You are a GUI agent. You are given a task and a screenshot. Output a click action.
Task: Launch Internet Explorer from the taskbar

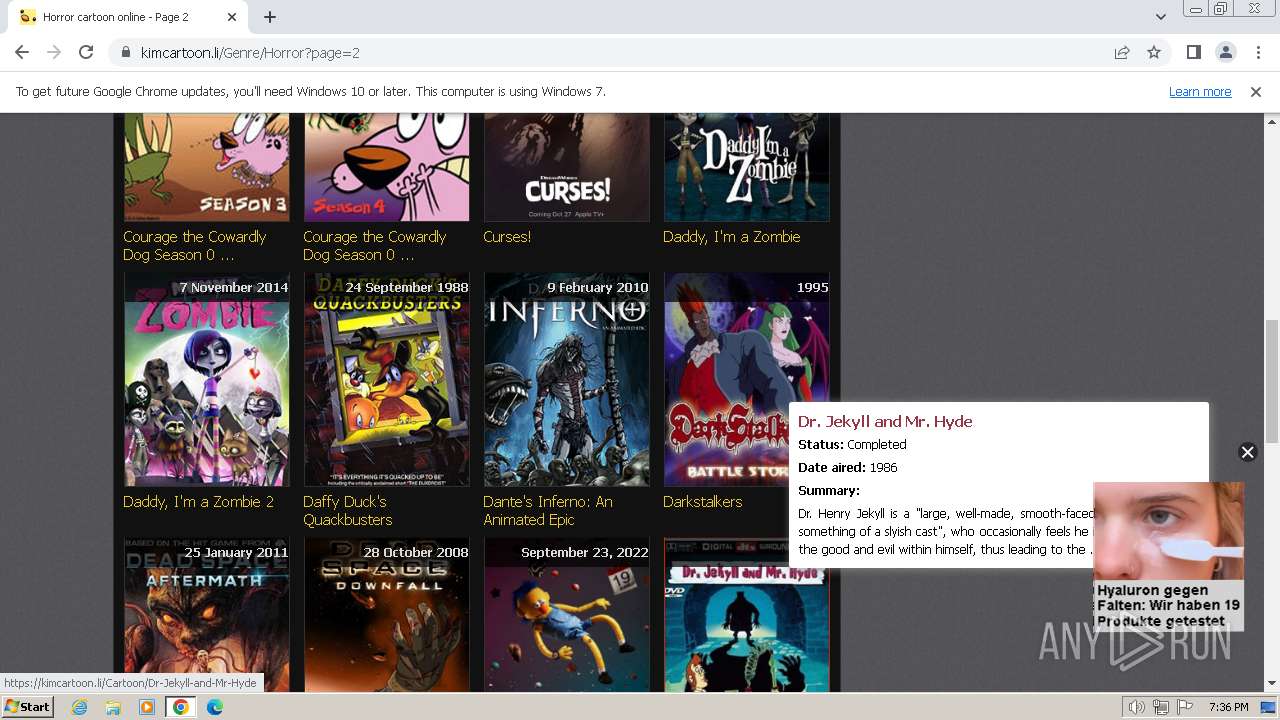click(x=79, y=707)
